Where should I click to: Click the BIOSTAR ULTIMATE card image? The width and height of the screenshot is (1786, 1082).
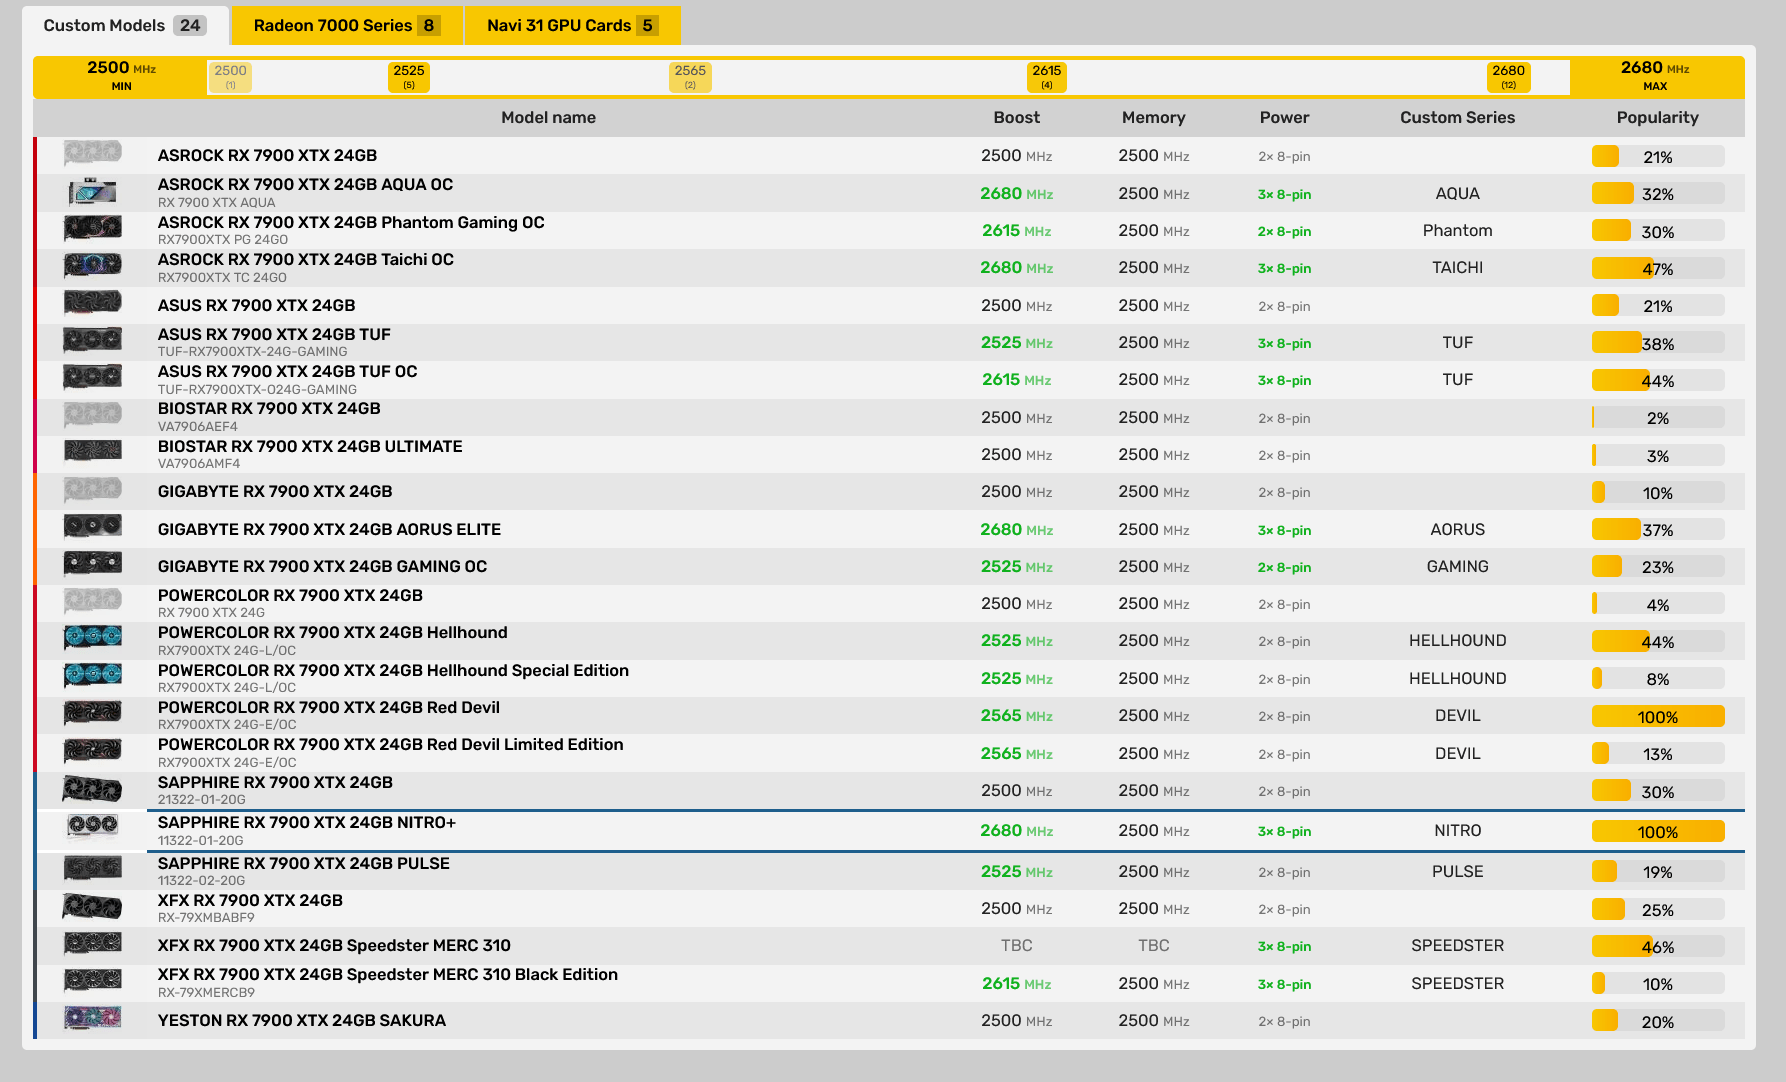pos(91,453)
